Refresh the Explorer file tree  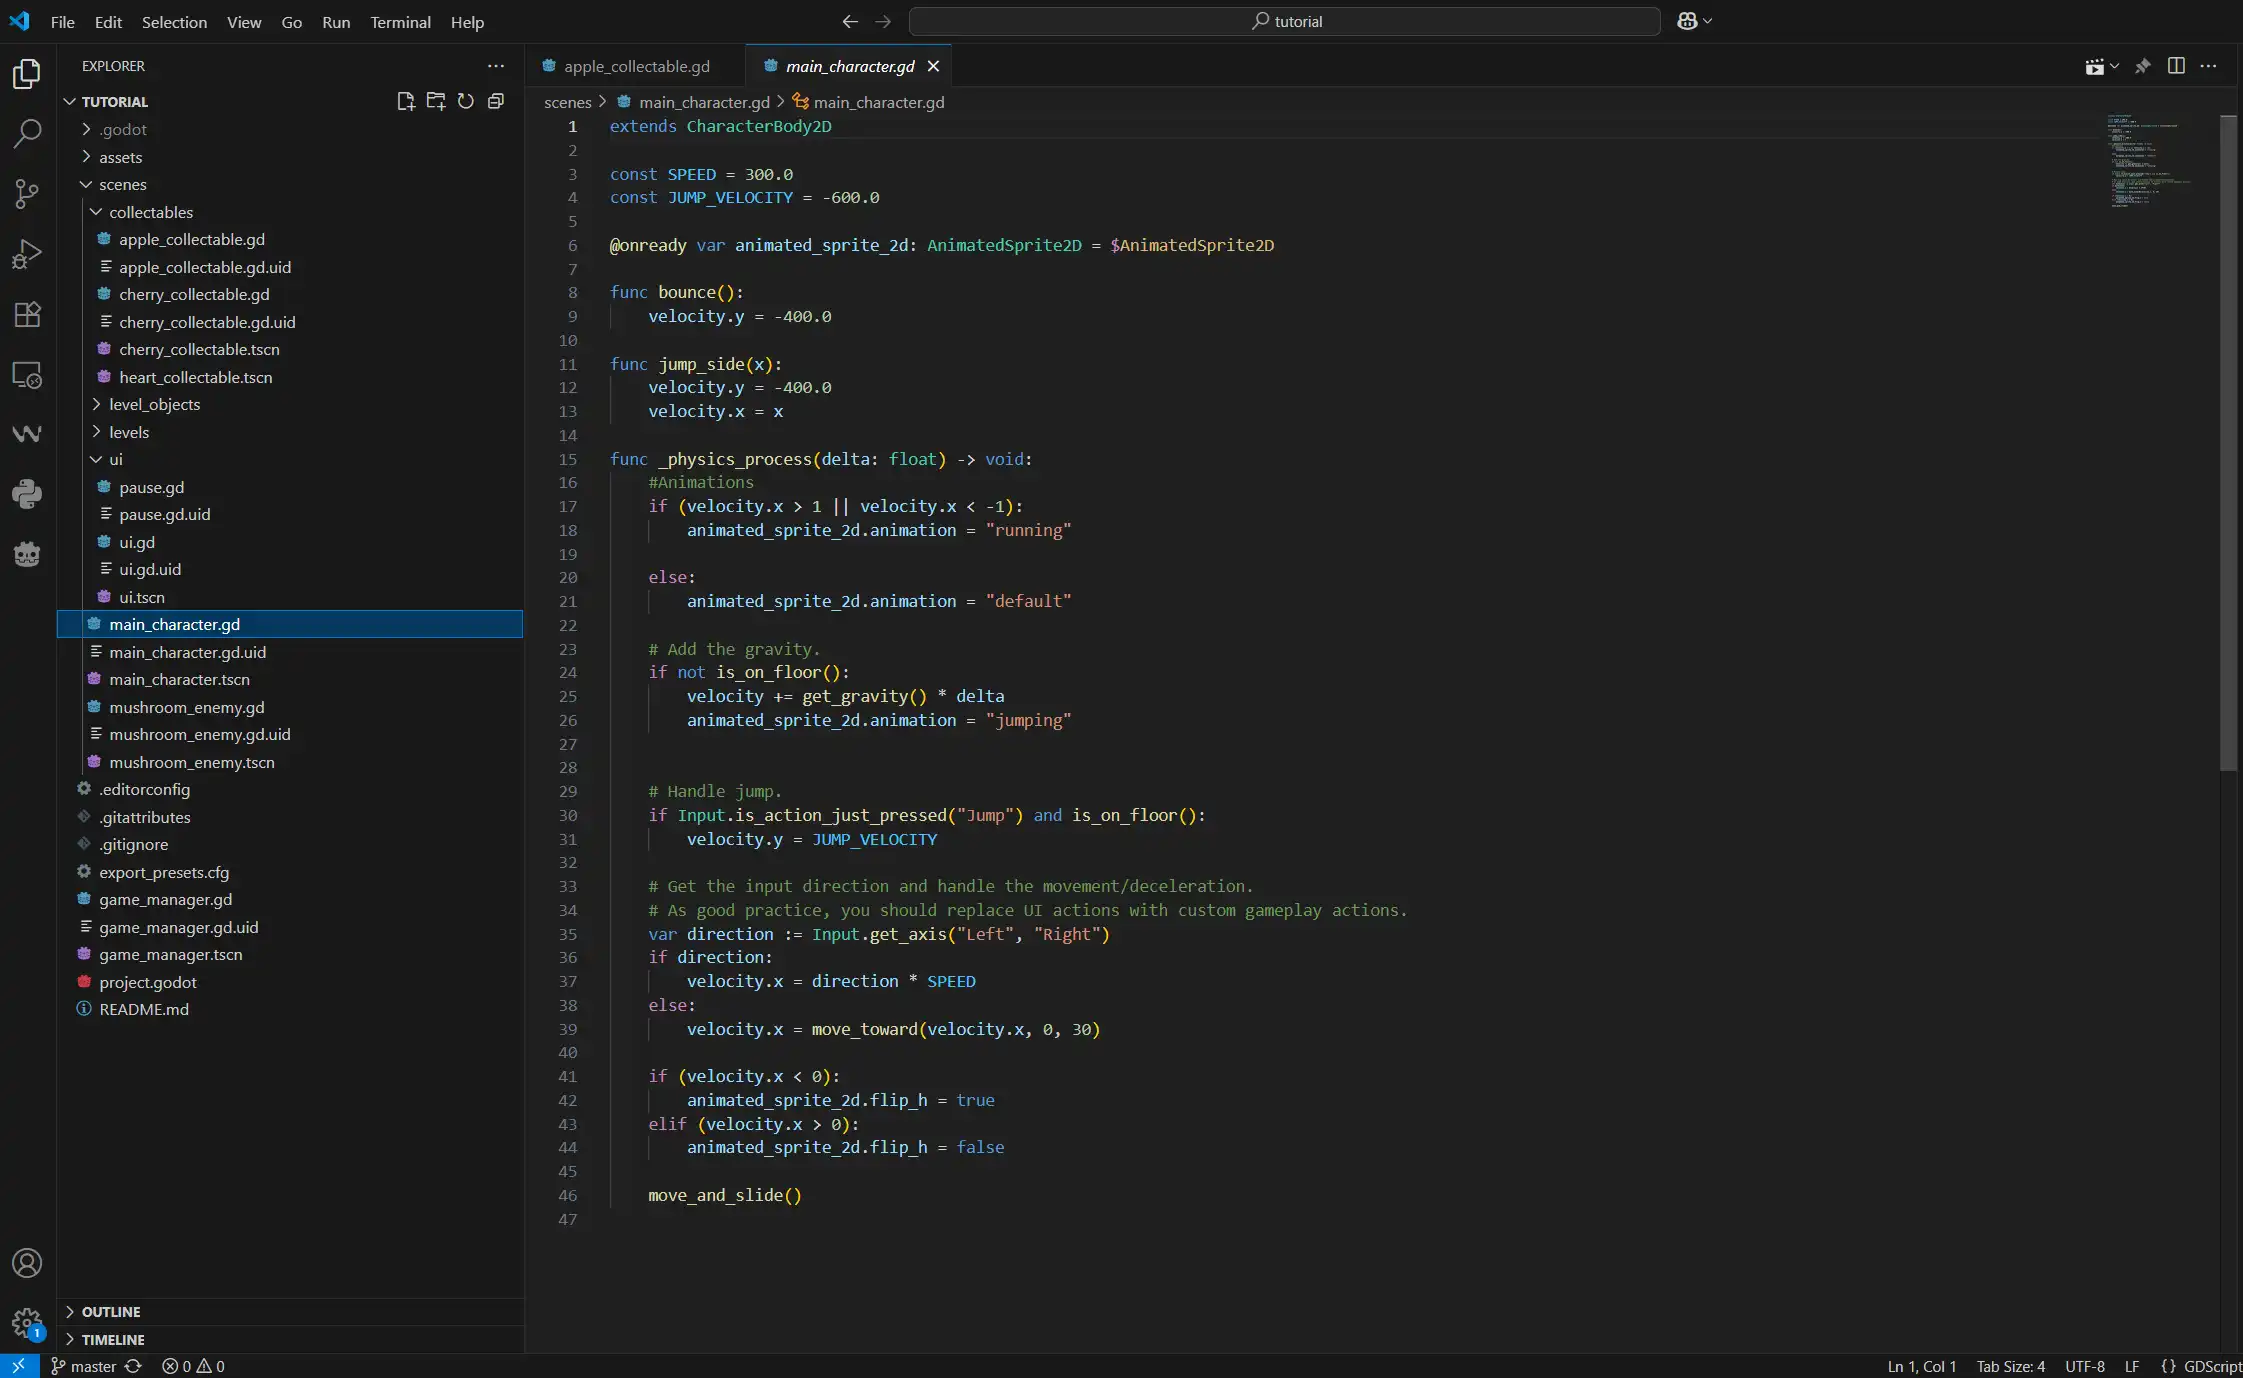(x=465, y=101)
